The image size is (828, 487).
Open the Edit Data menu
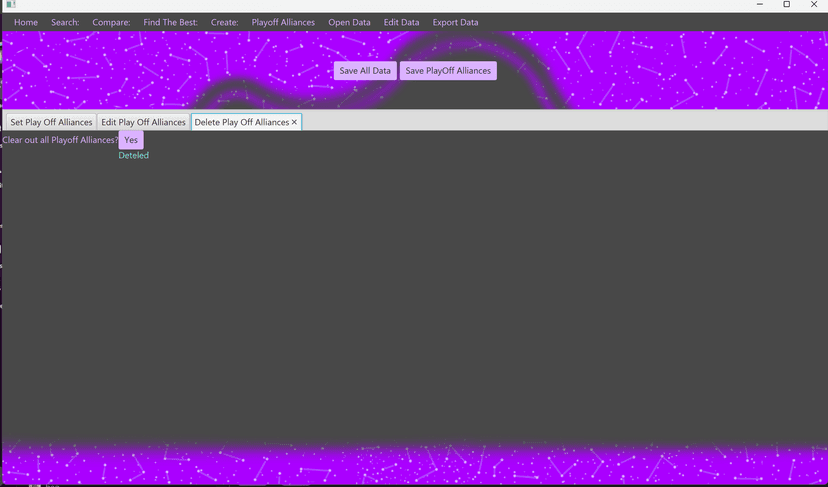click(401, 22)
